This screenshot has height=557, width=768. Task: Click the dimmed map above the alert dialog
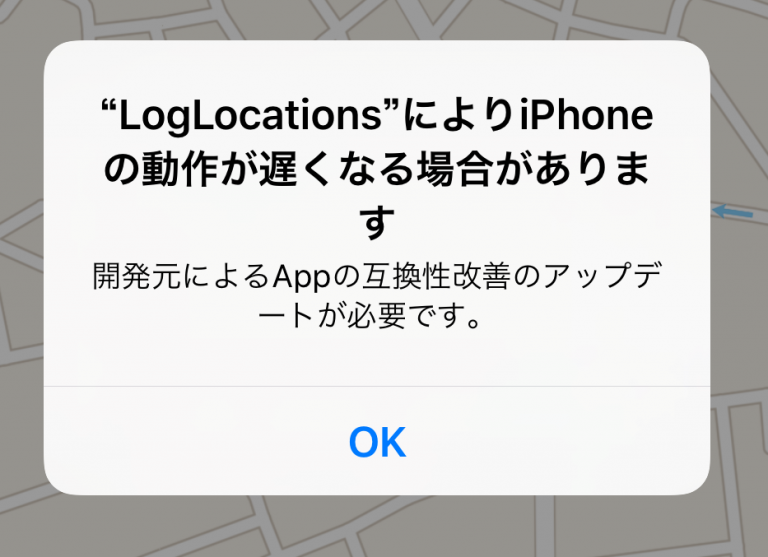click(x=377, y=20)
